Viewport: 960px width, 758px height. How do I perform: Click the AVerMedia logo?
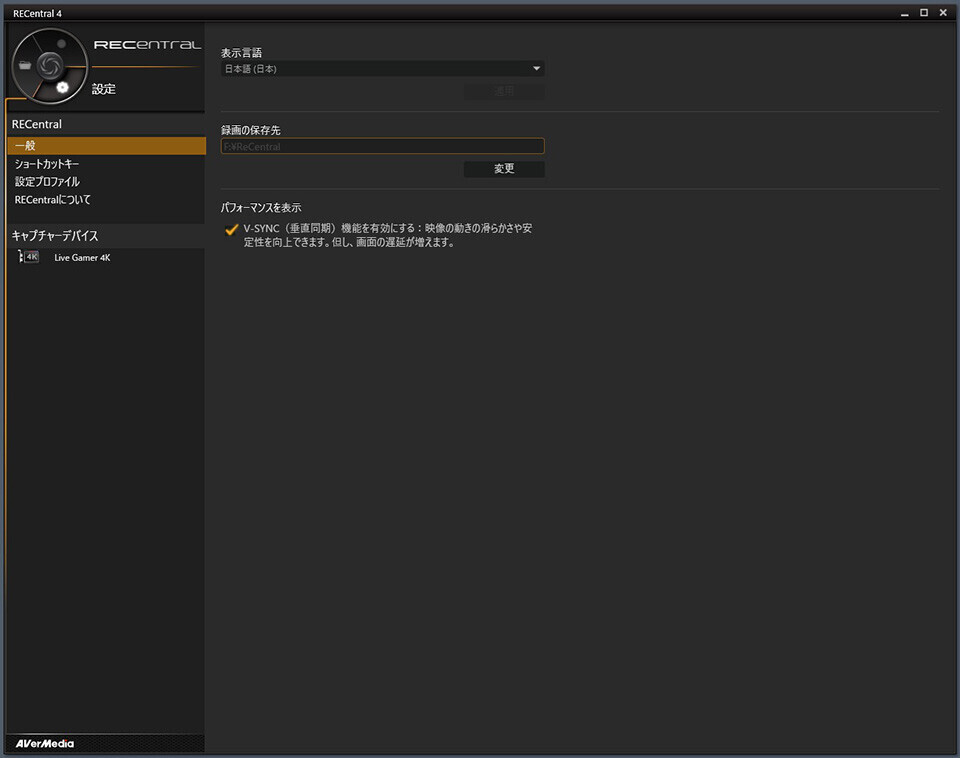[x=45, y=743]
